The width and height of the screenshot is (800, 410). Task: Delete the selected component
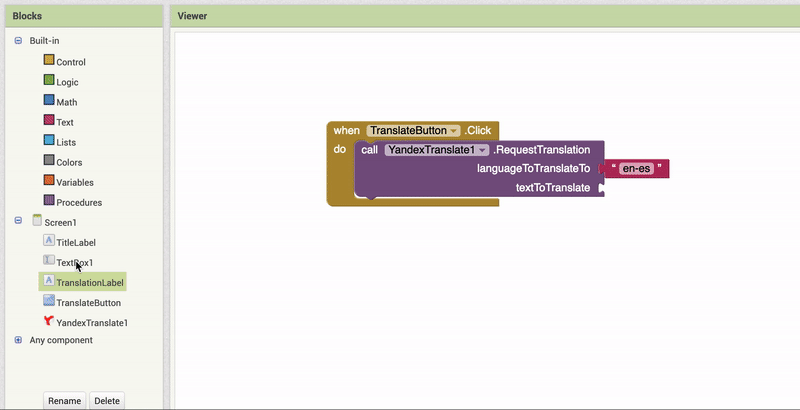[107, 401]
